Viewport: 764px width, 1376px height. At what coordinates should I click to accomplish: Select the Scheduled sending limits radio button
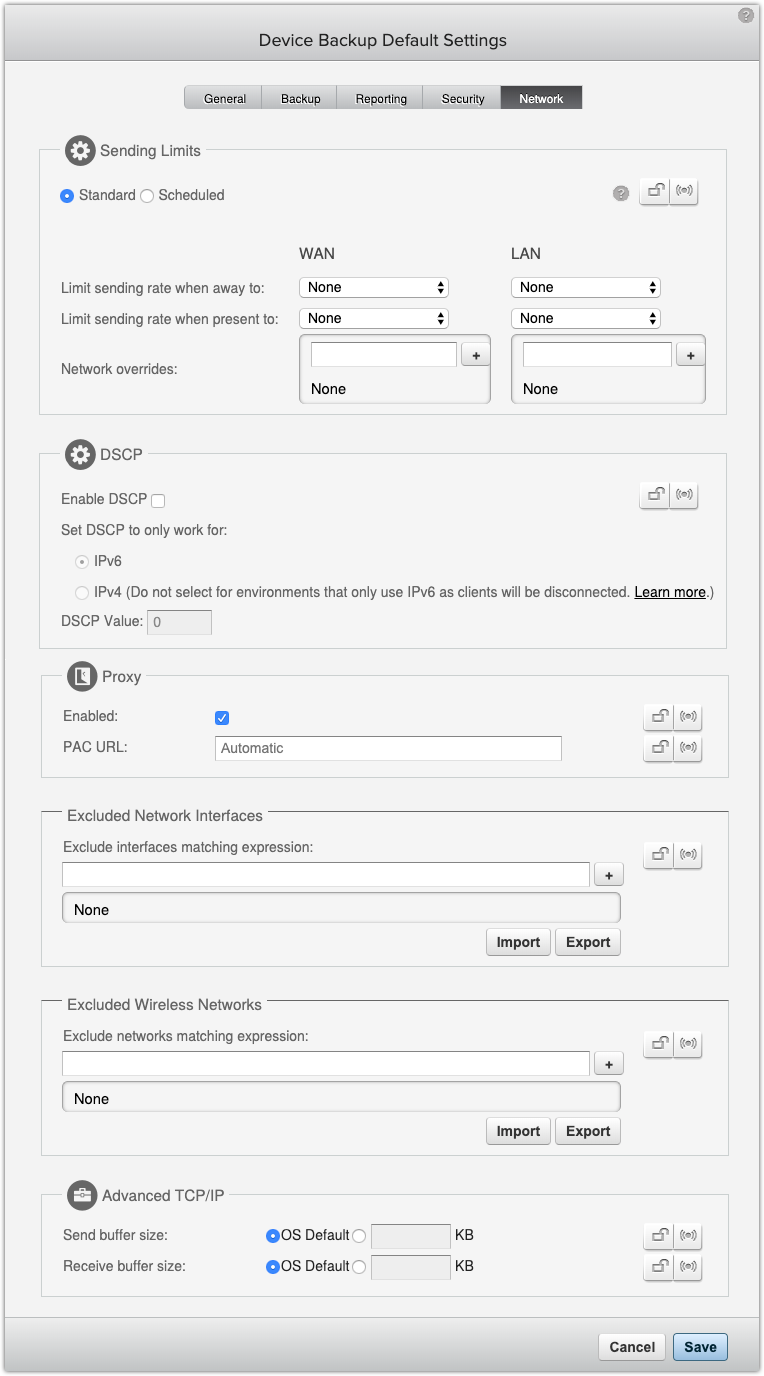[146, 195]
